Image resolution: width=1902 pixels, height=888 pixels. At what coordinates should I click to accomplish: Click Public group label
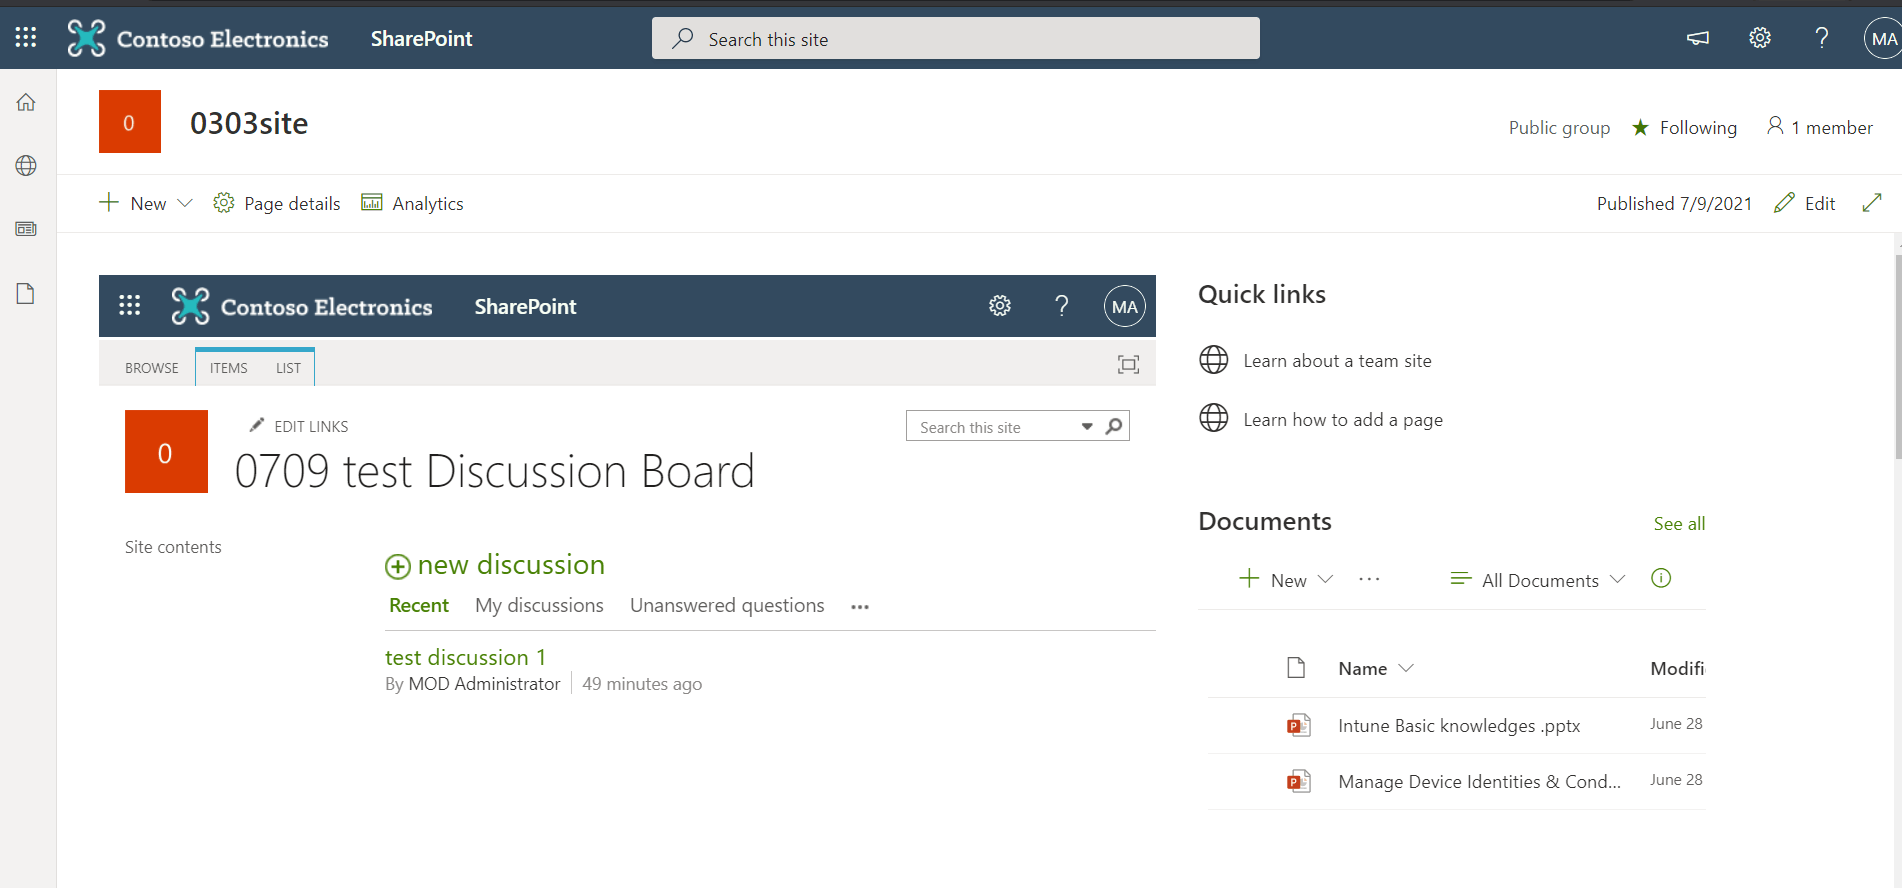pos(1559,127)
